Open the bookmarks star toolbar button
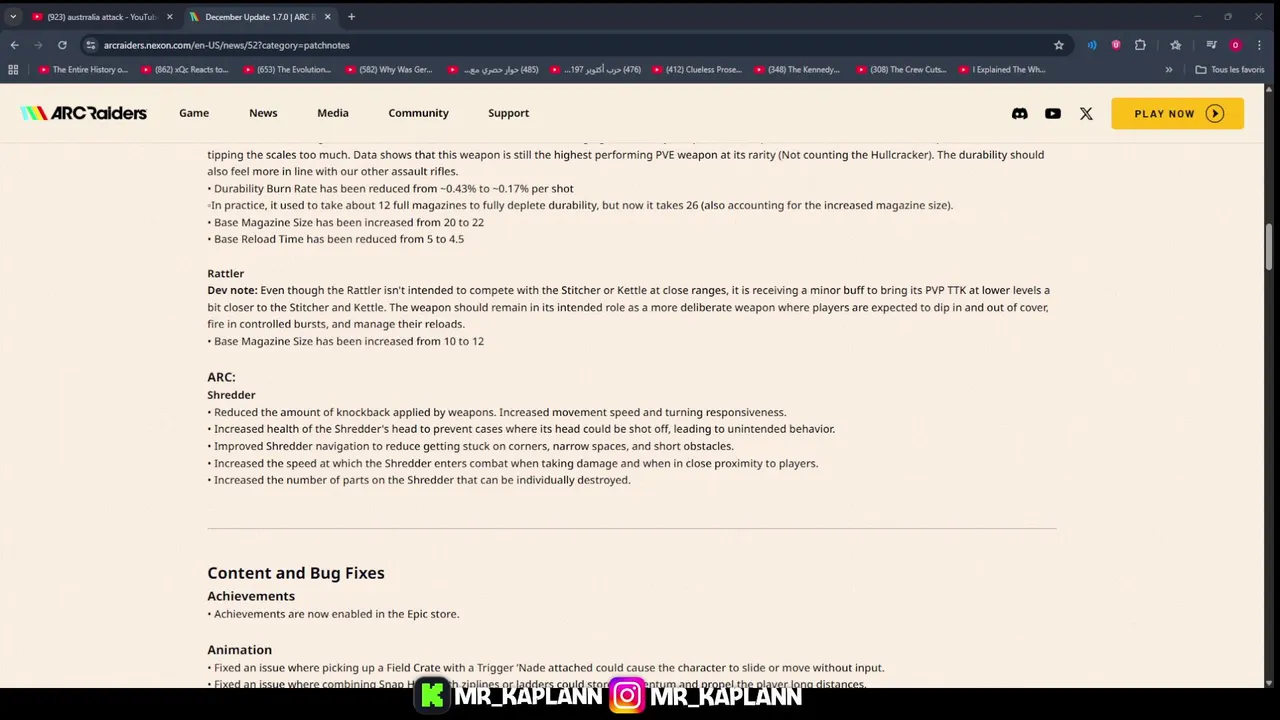The height and width of the screenshot is (720, 1280). 1176,45
